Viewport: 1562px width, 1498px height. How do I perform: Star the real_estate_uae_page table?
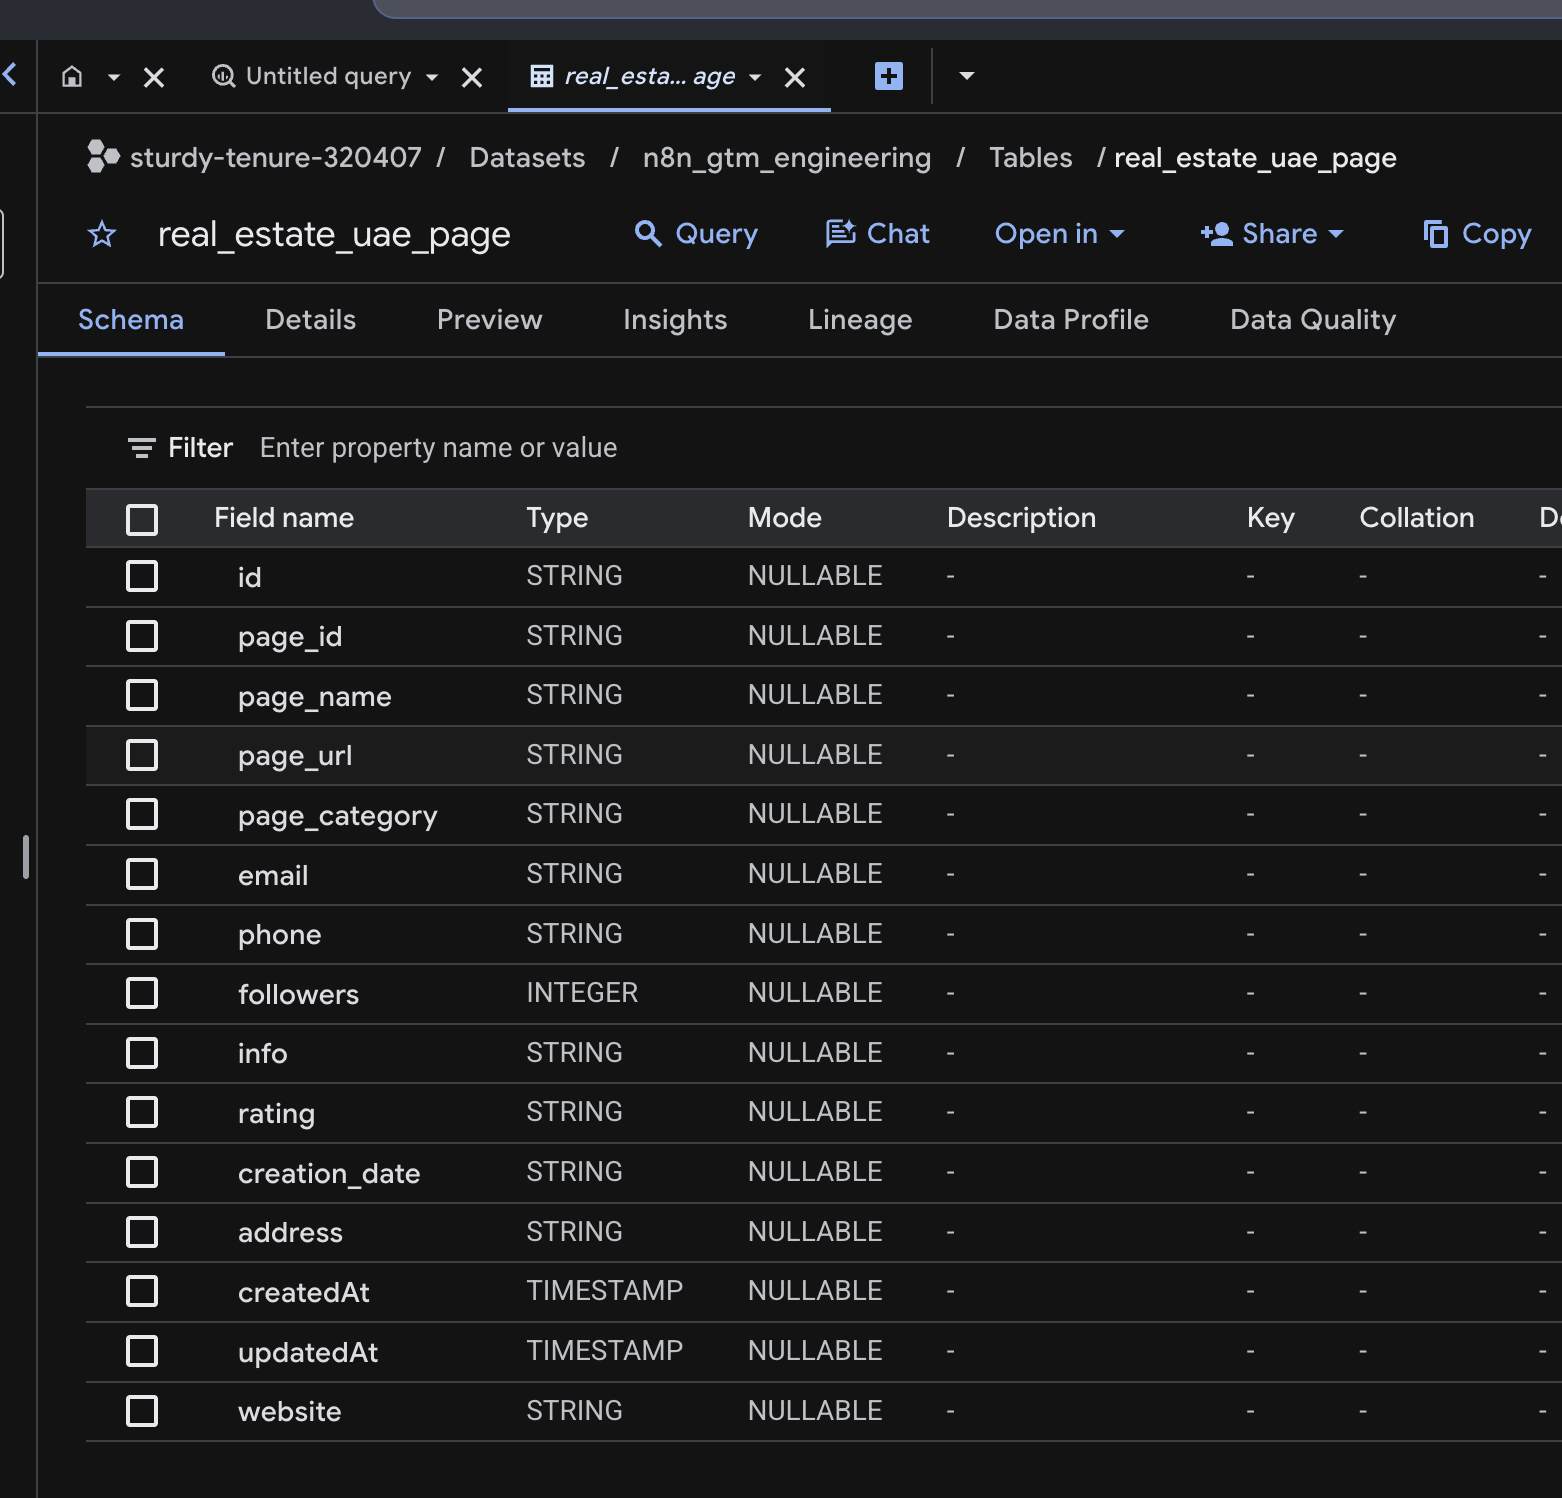pyautogui.click(x=102, y=234)
